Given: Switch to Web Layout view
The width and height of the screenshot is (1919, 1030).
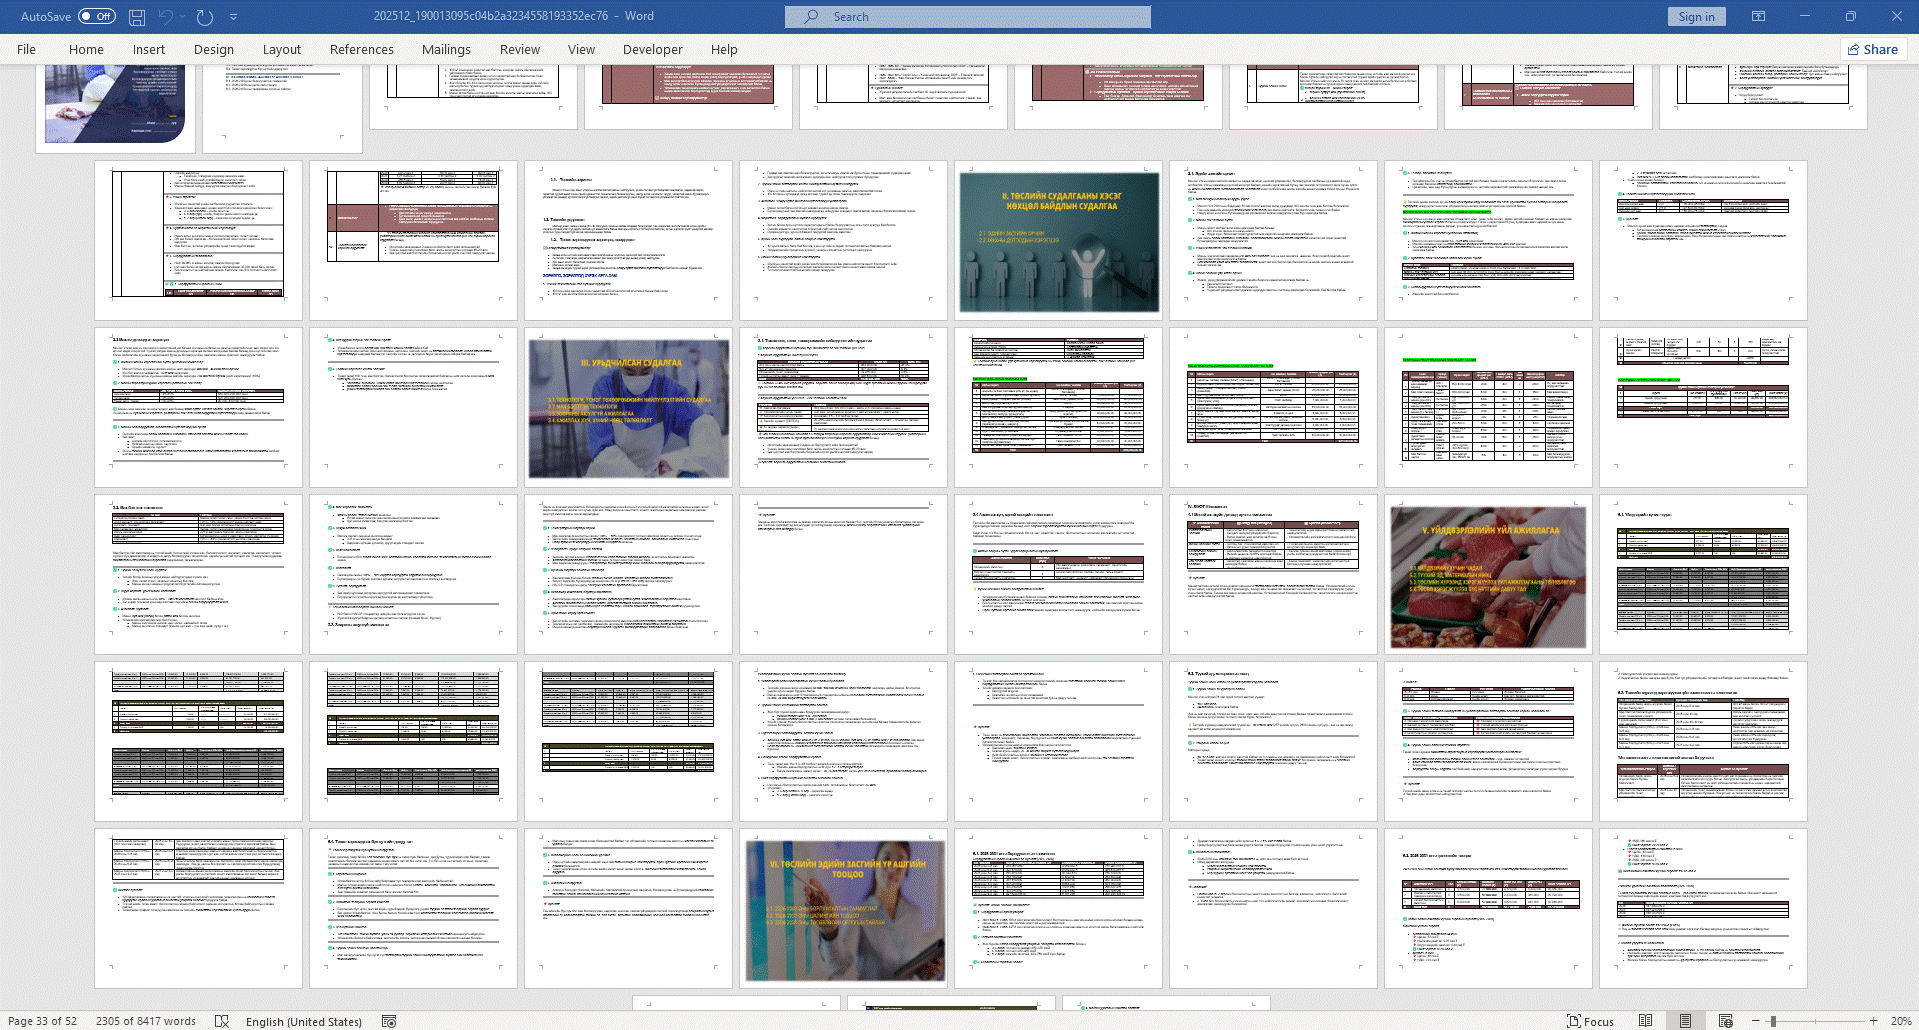Looking at the screenshot, I should 1725,1021.
